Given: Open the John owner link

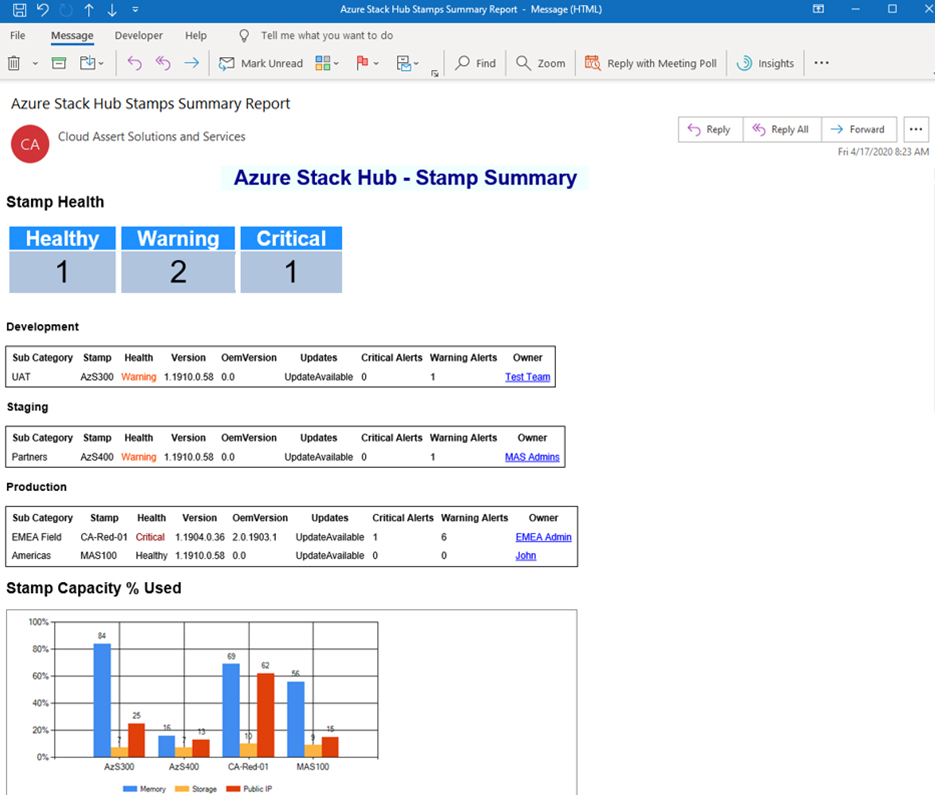Looking at the screenshot, I should pos(525,555).
